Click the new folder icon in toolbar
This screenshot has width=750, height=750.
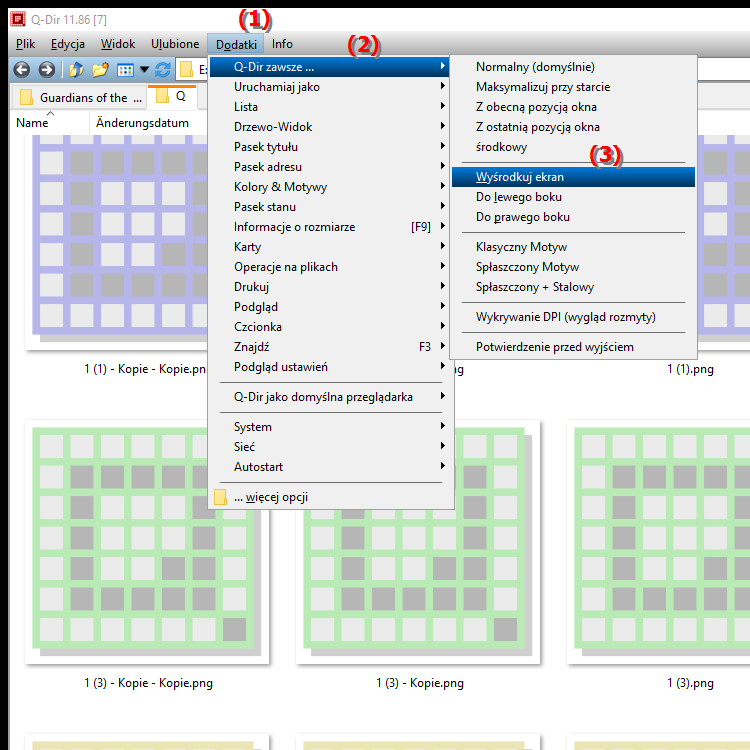[x=100, y=70]
